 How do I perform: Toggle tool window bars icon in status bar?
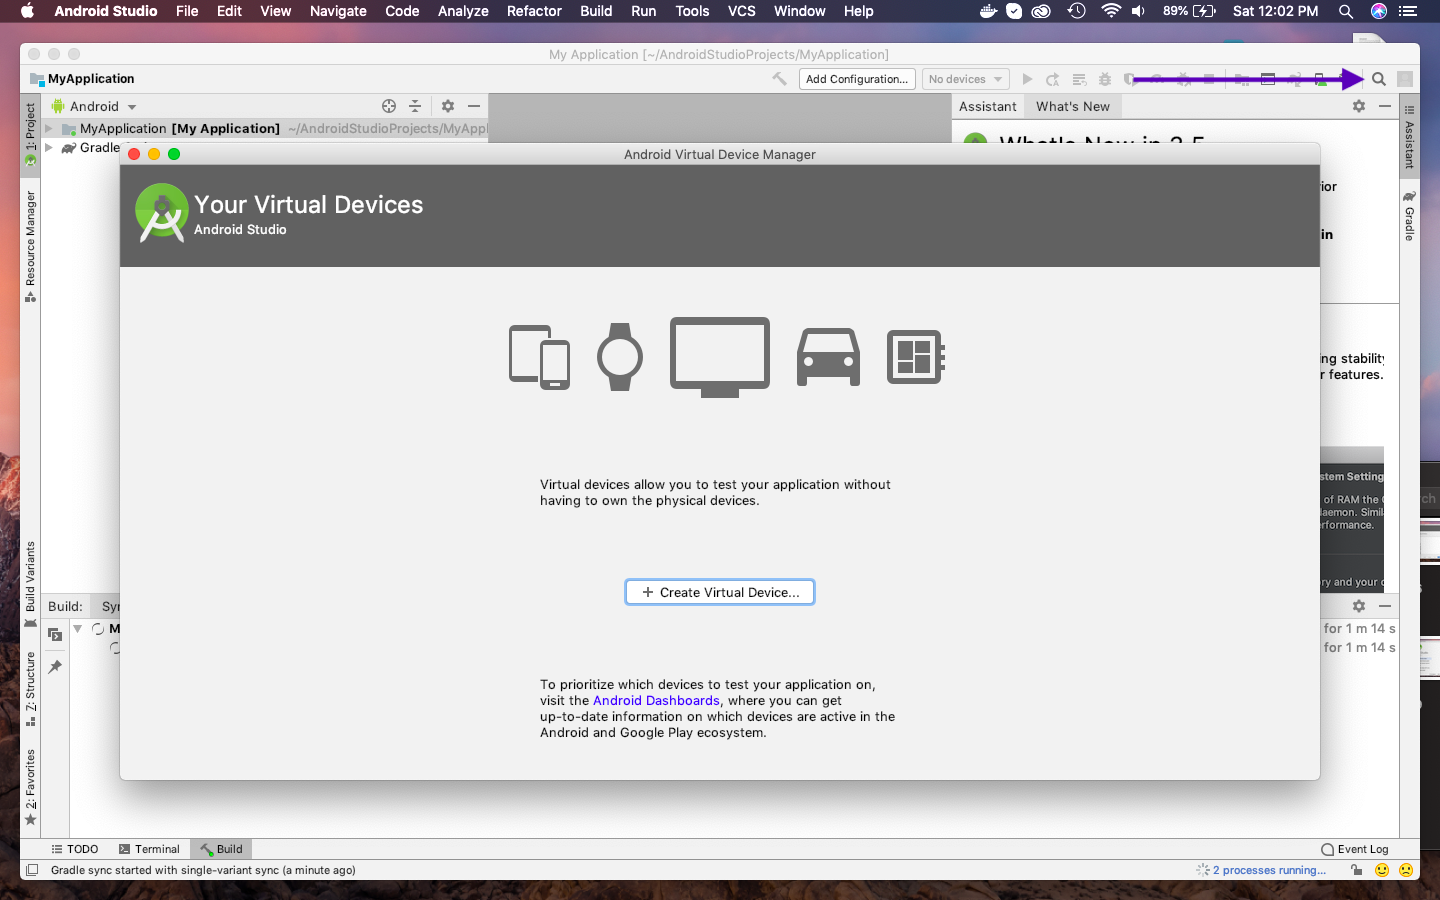(x=32, y=870)
